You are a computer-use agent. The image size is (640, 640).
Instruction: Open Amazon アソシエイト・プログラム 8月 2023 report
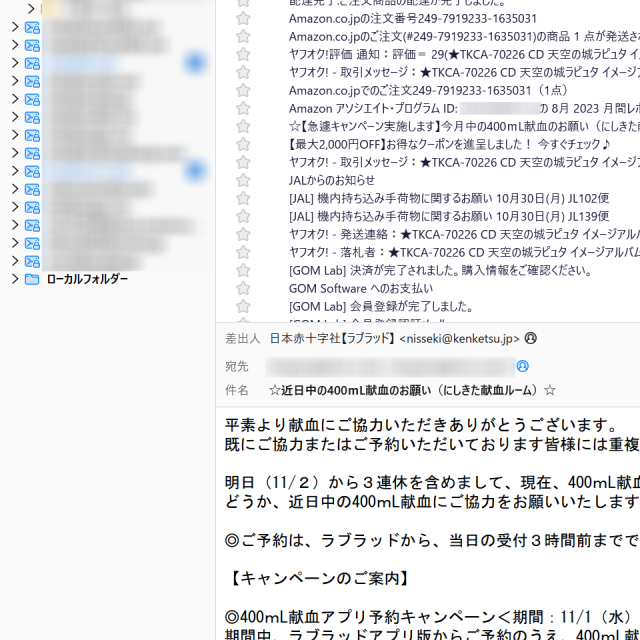click(464, 109)
